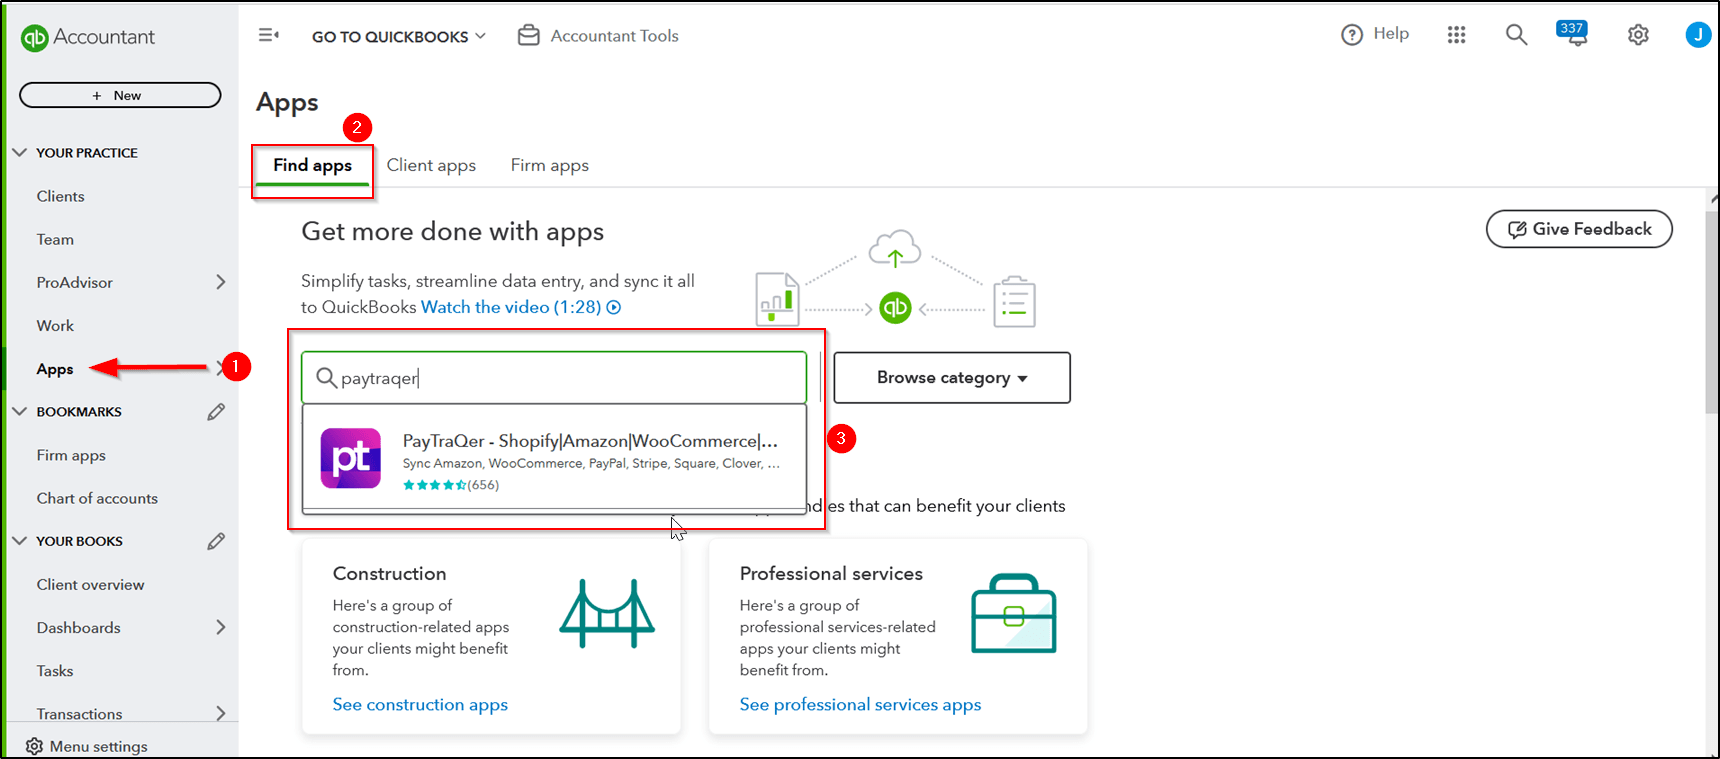The width and height of the screenshot is (1720, 759).
Task: Open the Help question mark icon
Action: (x=1352, y=35)
